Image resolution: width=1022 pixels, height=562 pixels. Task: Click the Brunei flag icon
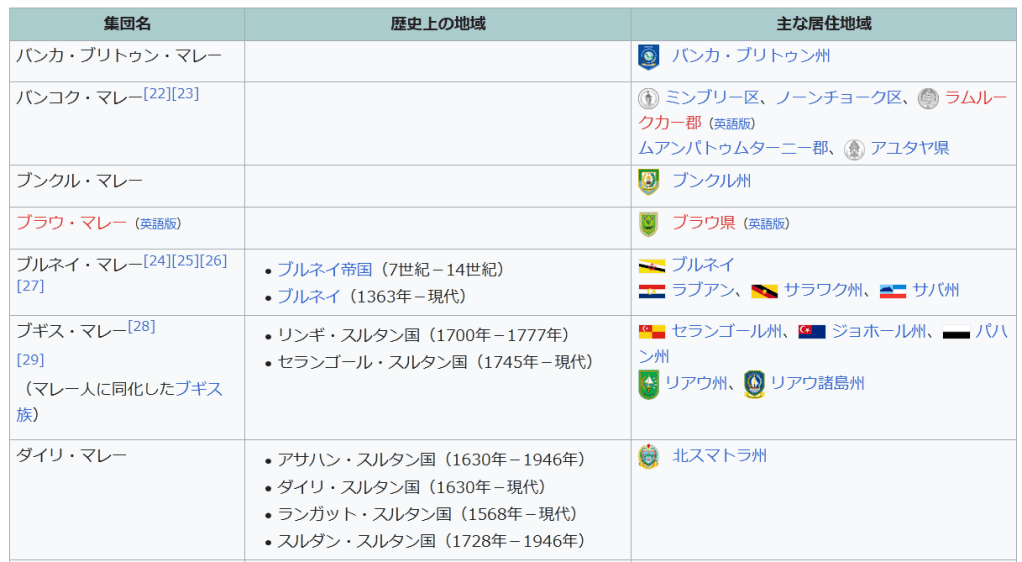[652, 266]
